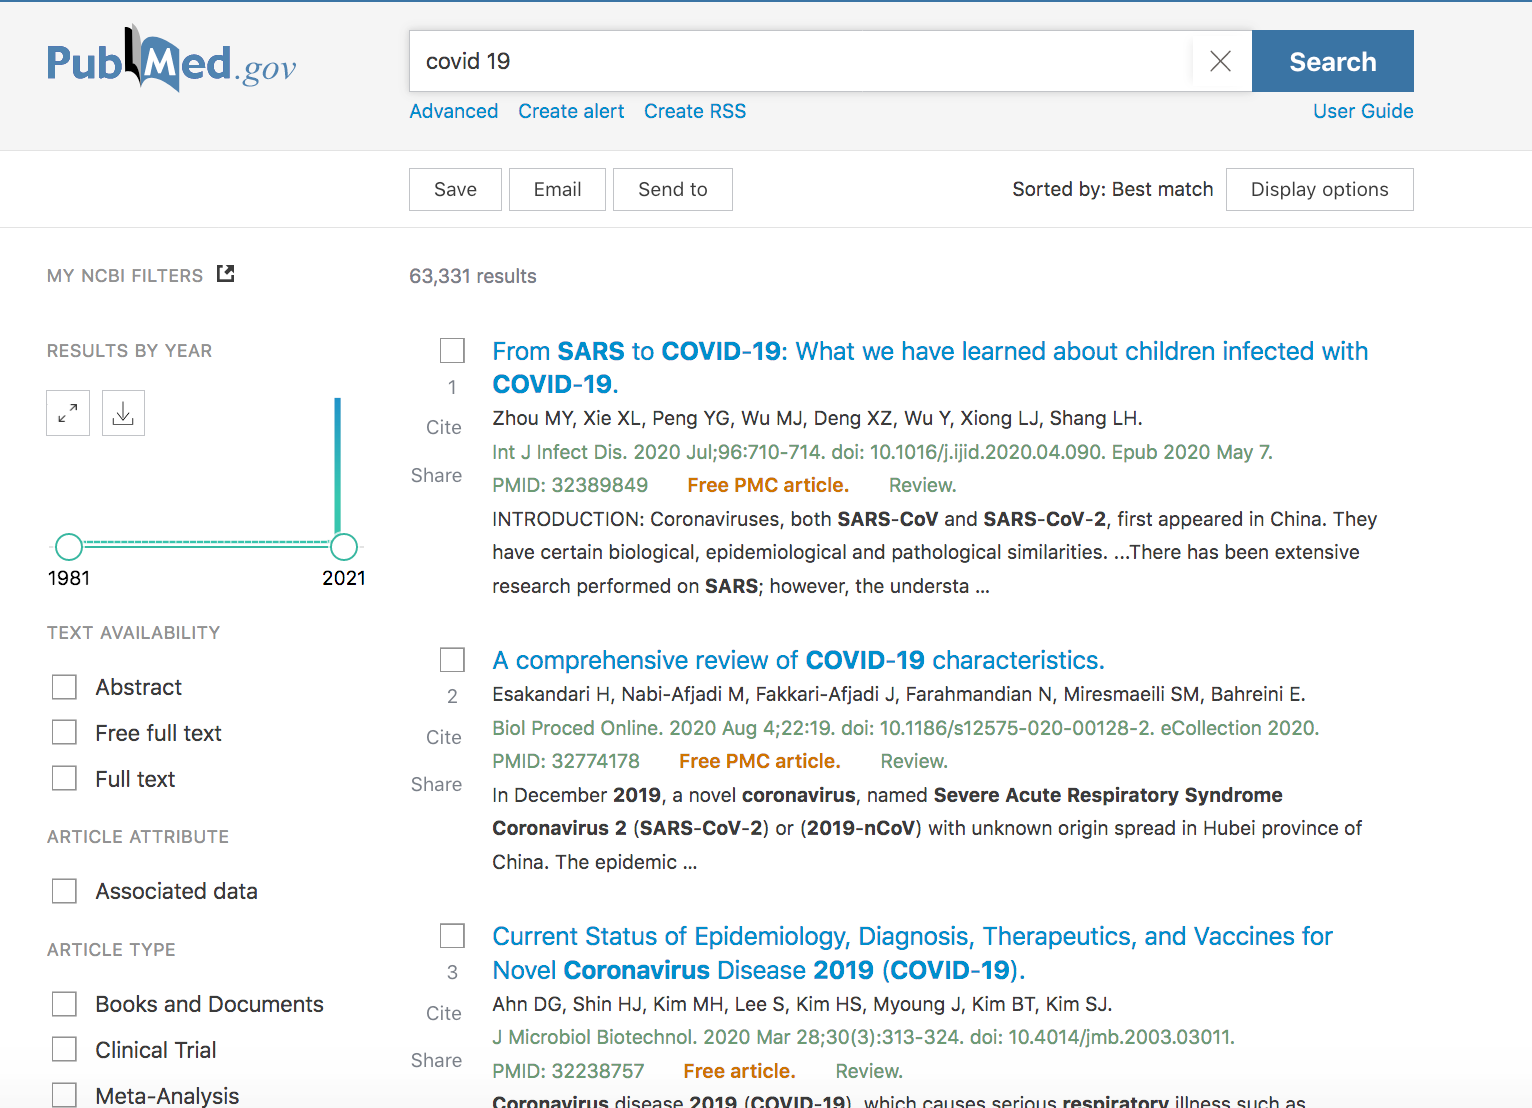This screenshot has width=1532, height=1108.
Task: Enable the Abstract filter checkbox
Action: pyautogui.click(x=64, y=687)
